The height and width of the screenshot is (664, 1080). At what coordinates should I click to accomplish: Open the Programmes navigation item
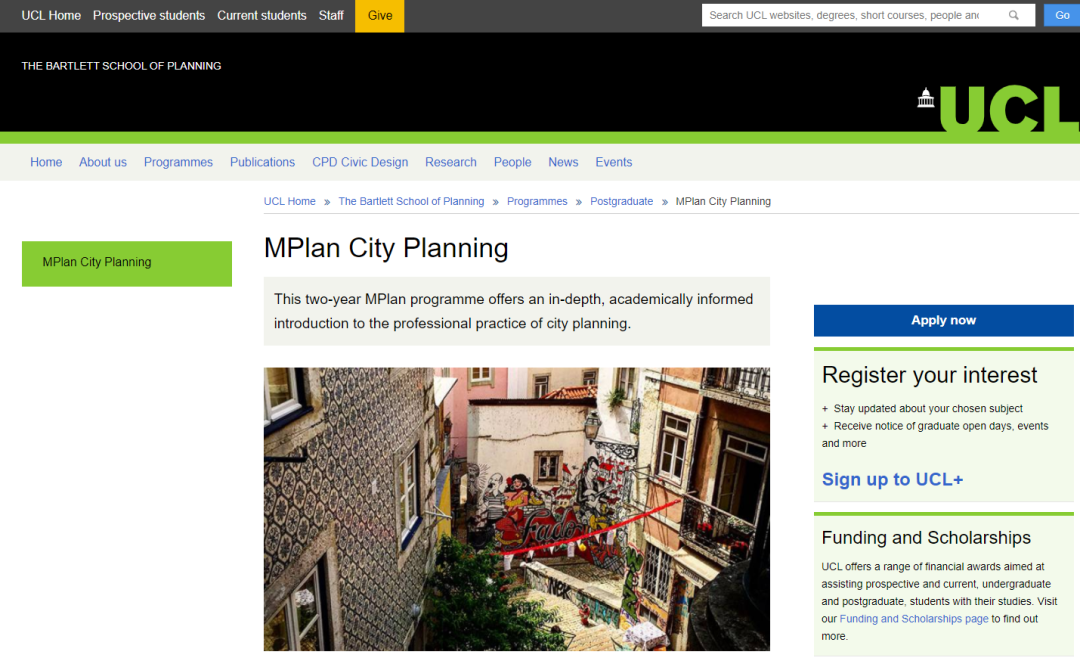pos(178,162)
